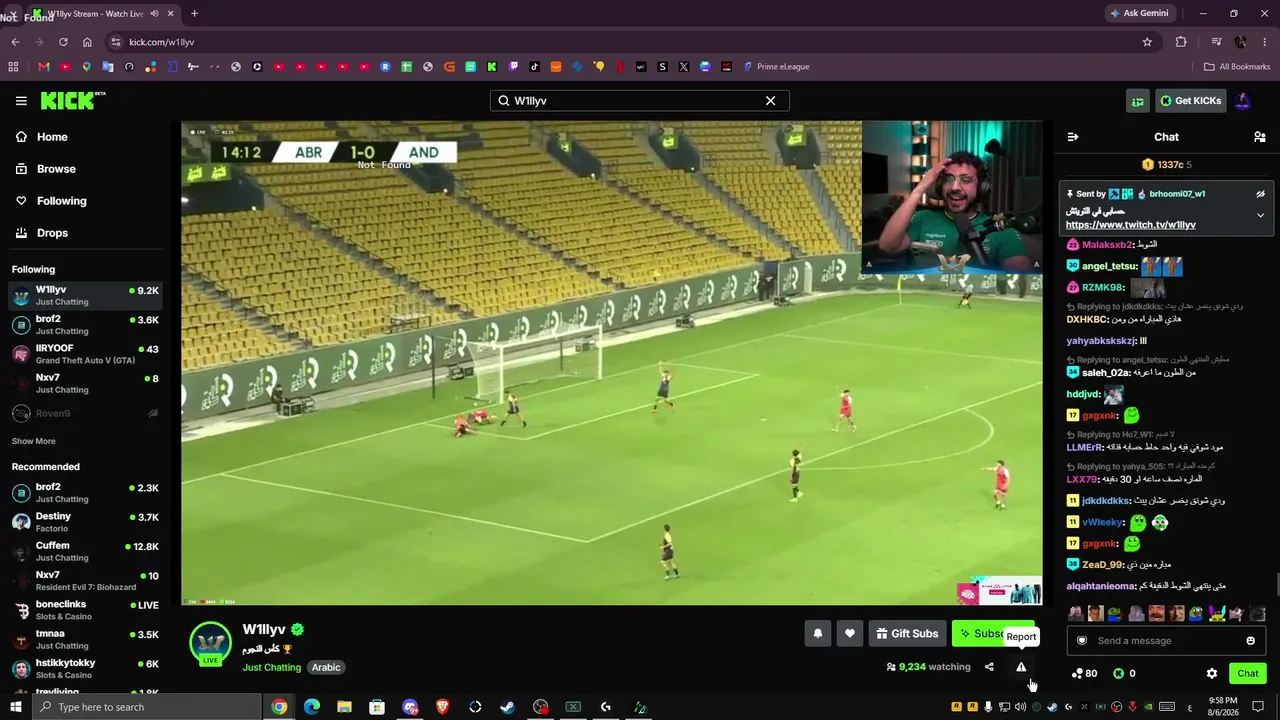1280x720 pixels.
Task: Open the channel points balance showing 80
Action: pyautogui.click(x=1084, y=674)
